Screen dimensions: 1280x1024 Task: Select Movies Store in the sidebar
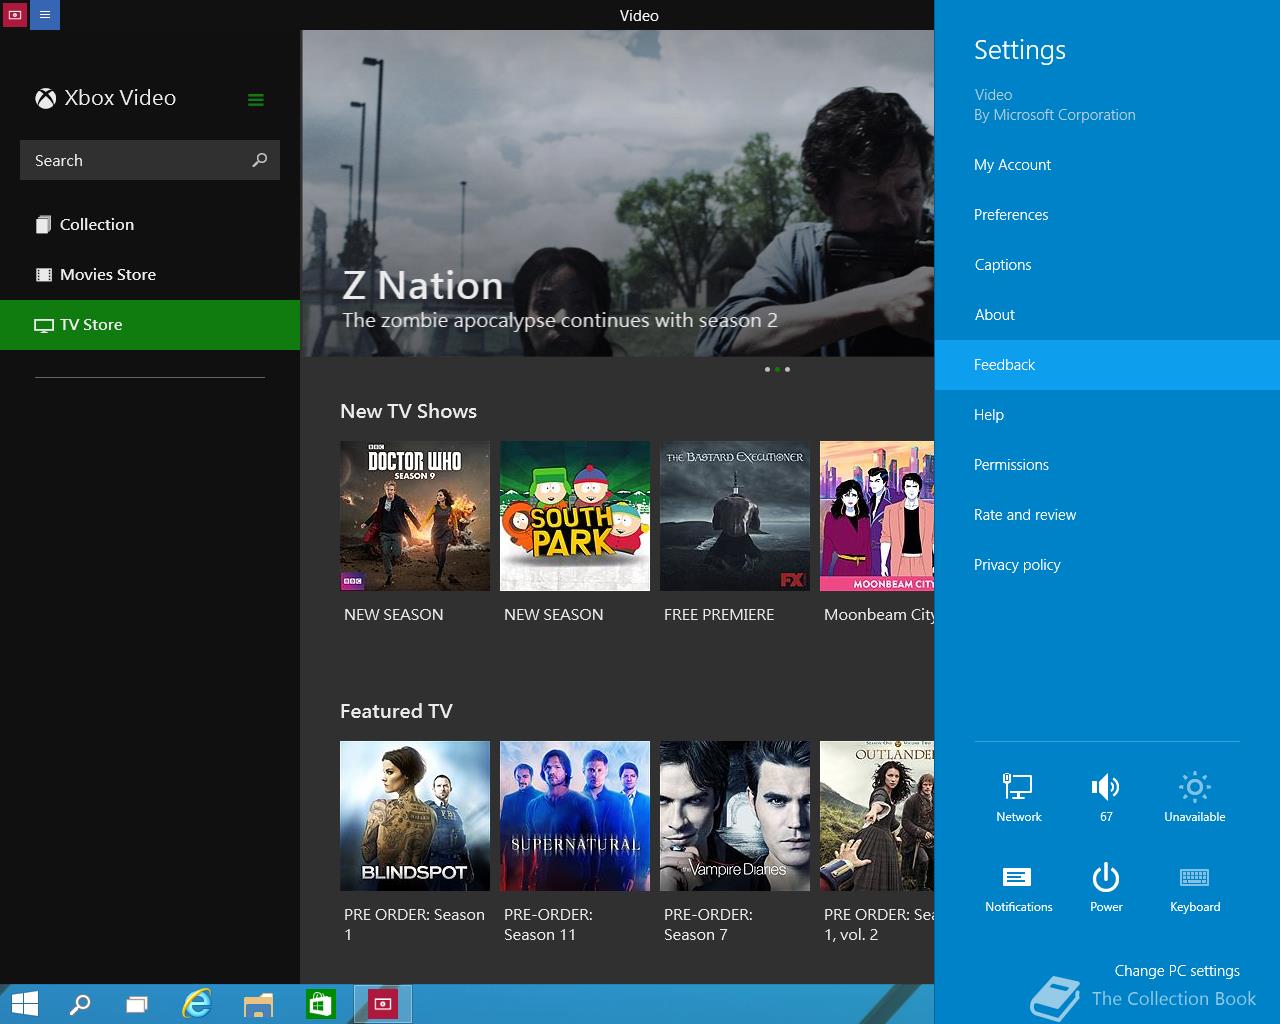150,275
